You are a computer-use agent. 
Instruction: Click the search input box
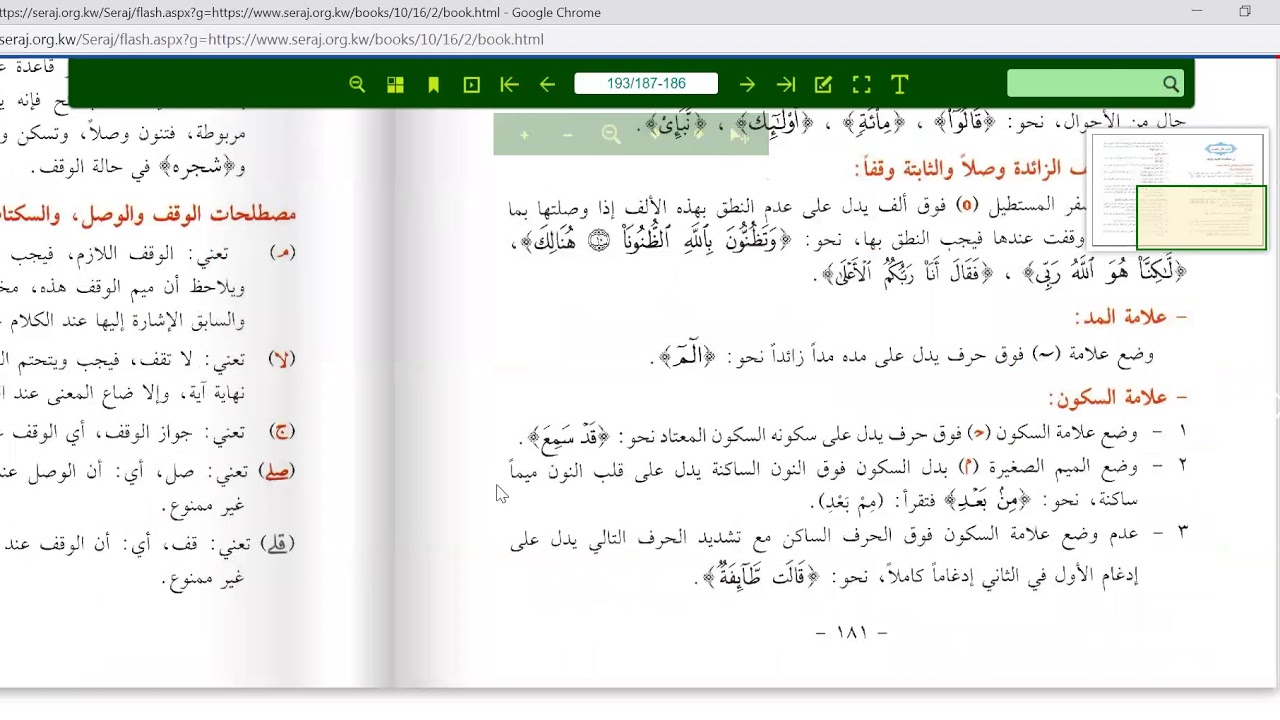click(1084, 84)
